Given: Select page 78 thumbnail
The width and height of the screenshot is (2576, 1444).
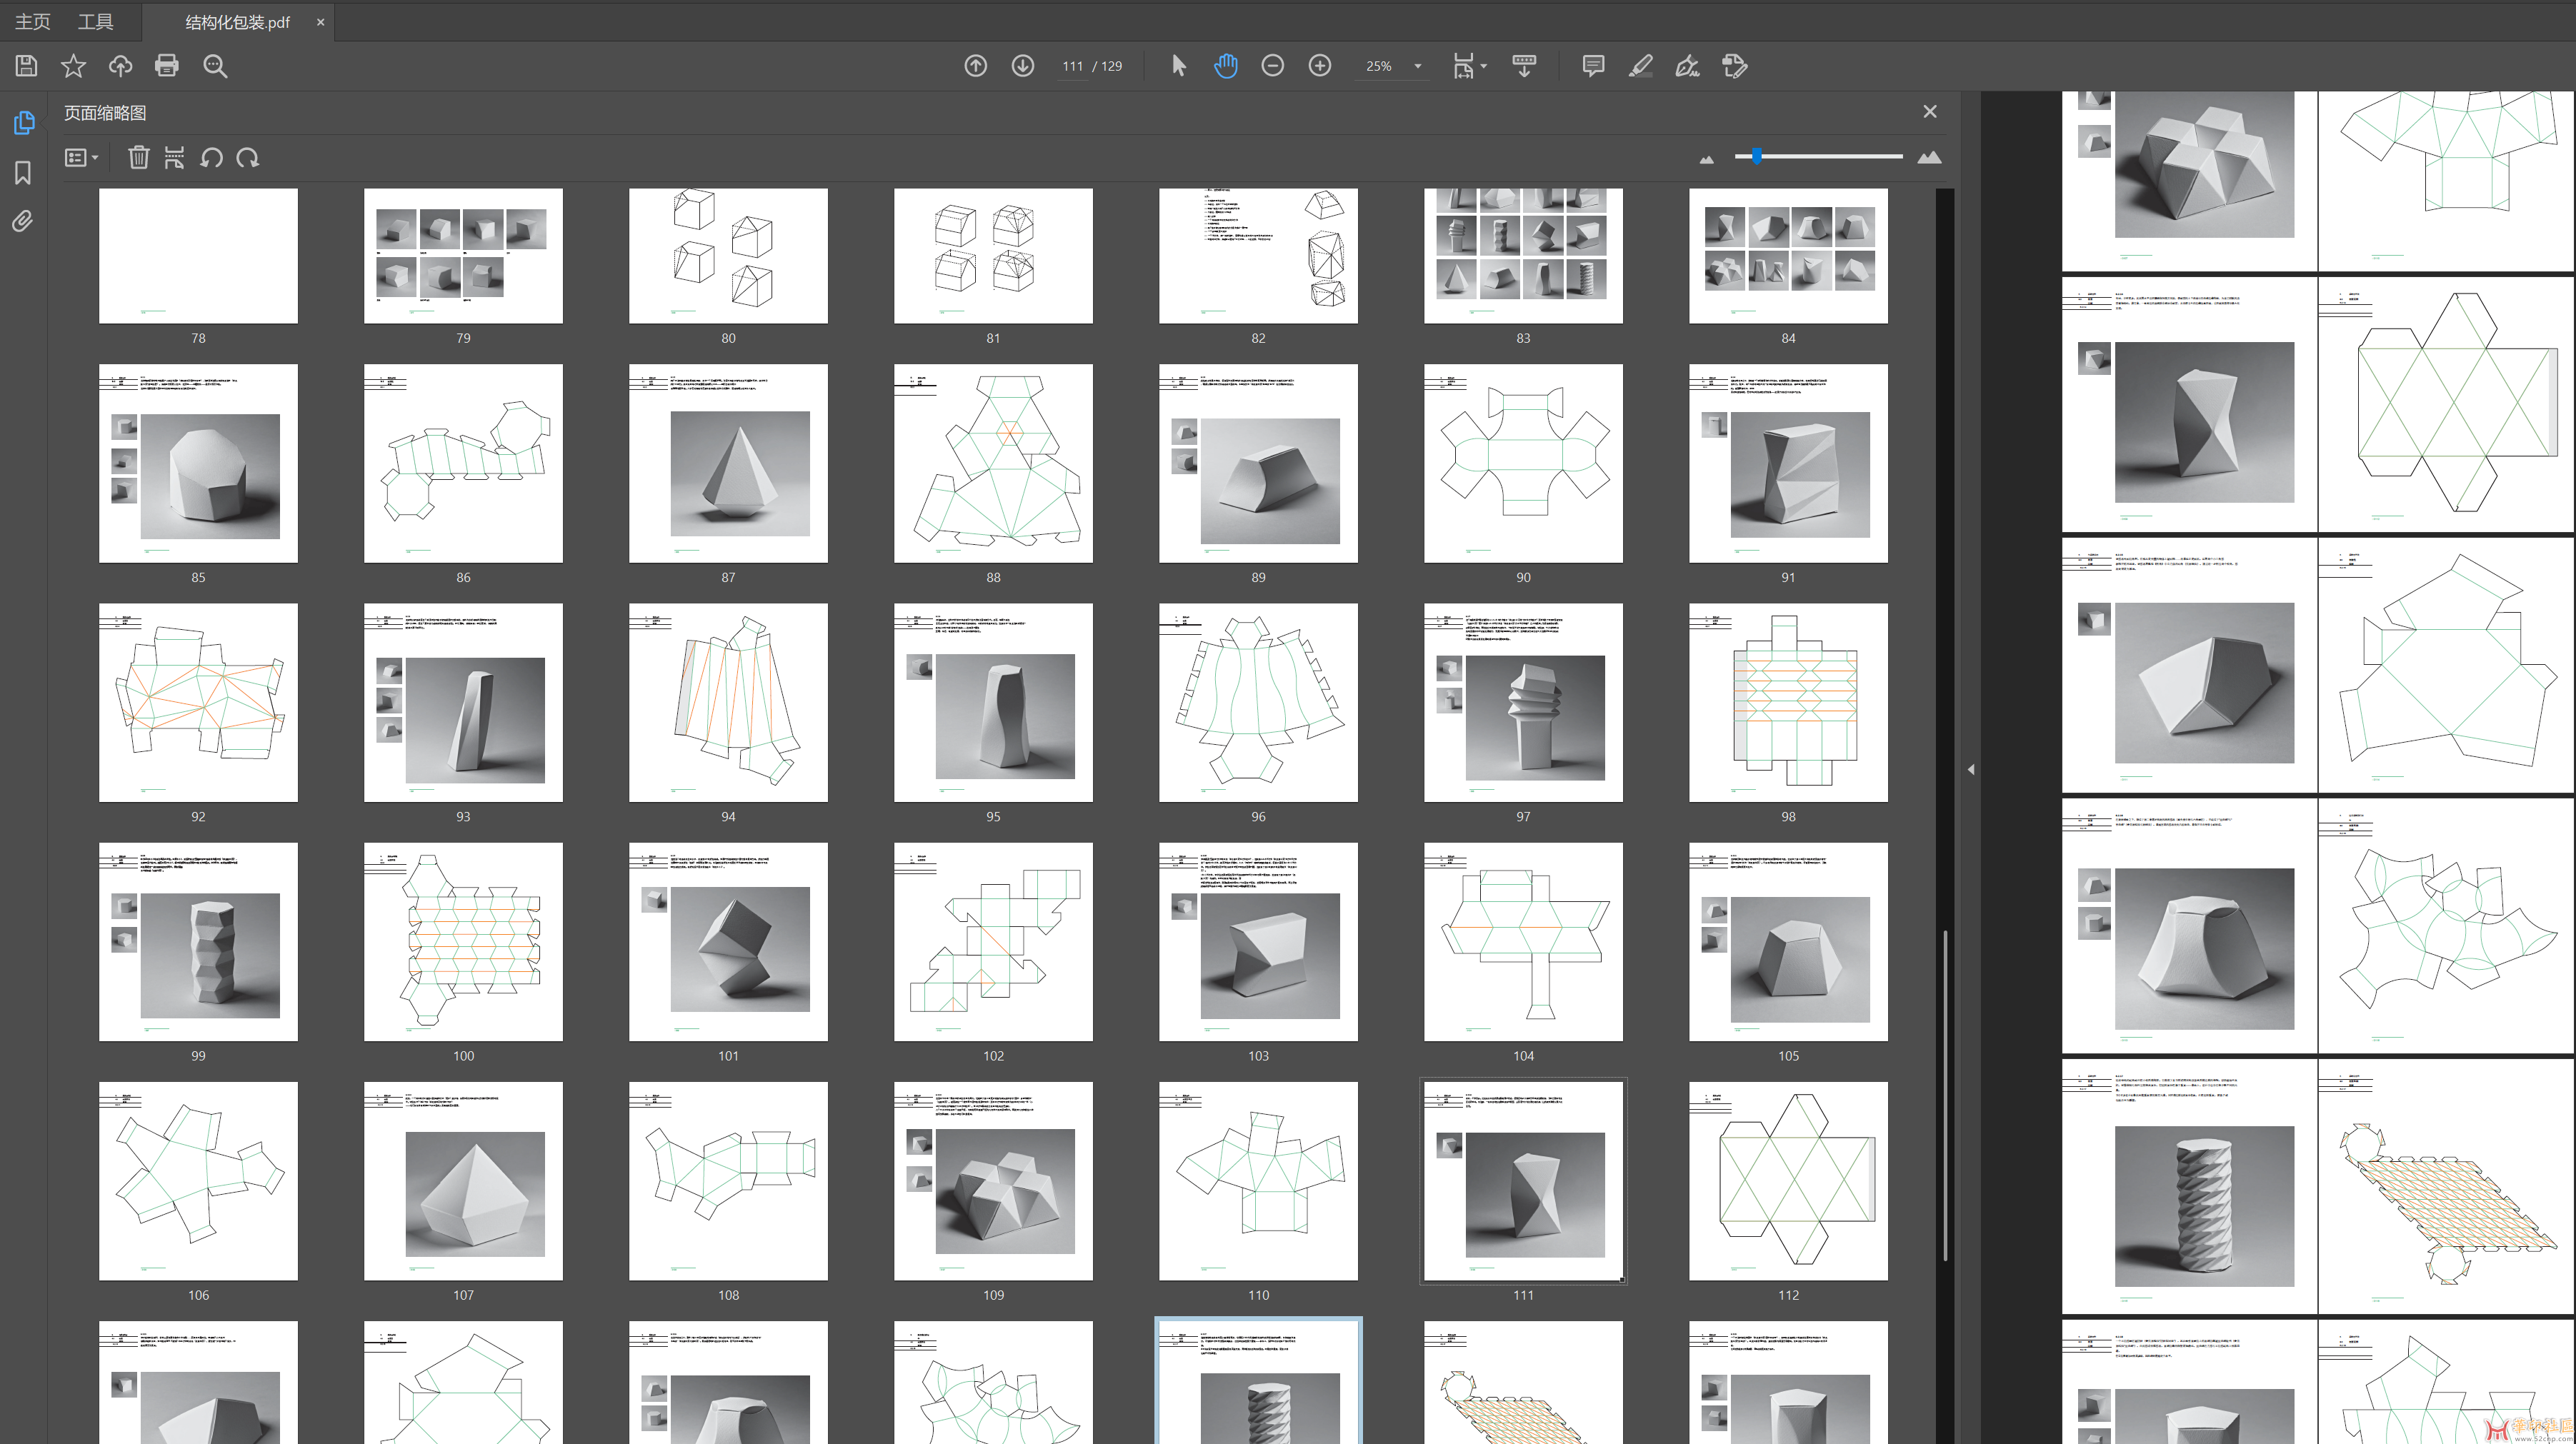Looking at the screenshot, I should [198, 256].
